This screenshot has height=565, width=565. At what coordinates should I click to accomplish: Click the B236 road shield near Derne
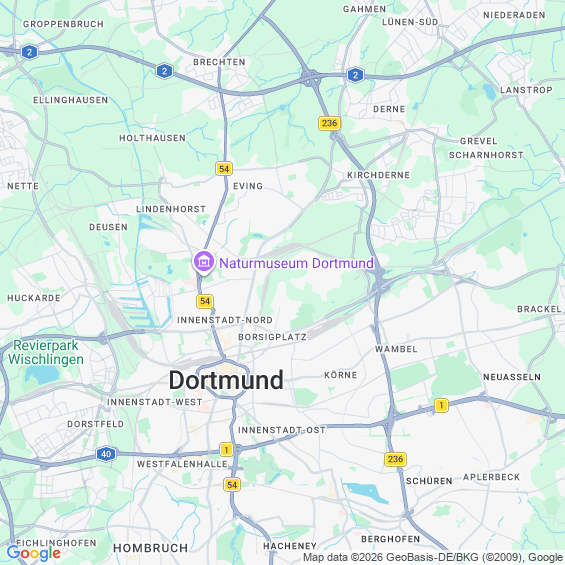point(329,123)
